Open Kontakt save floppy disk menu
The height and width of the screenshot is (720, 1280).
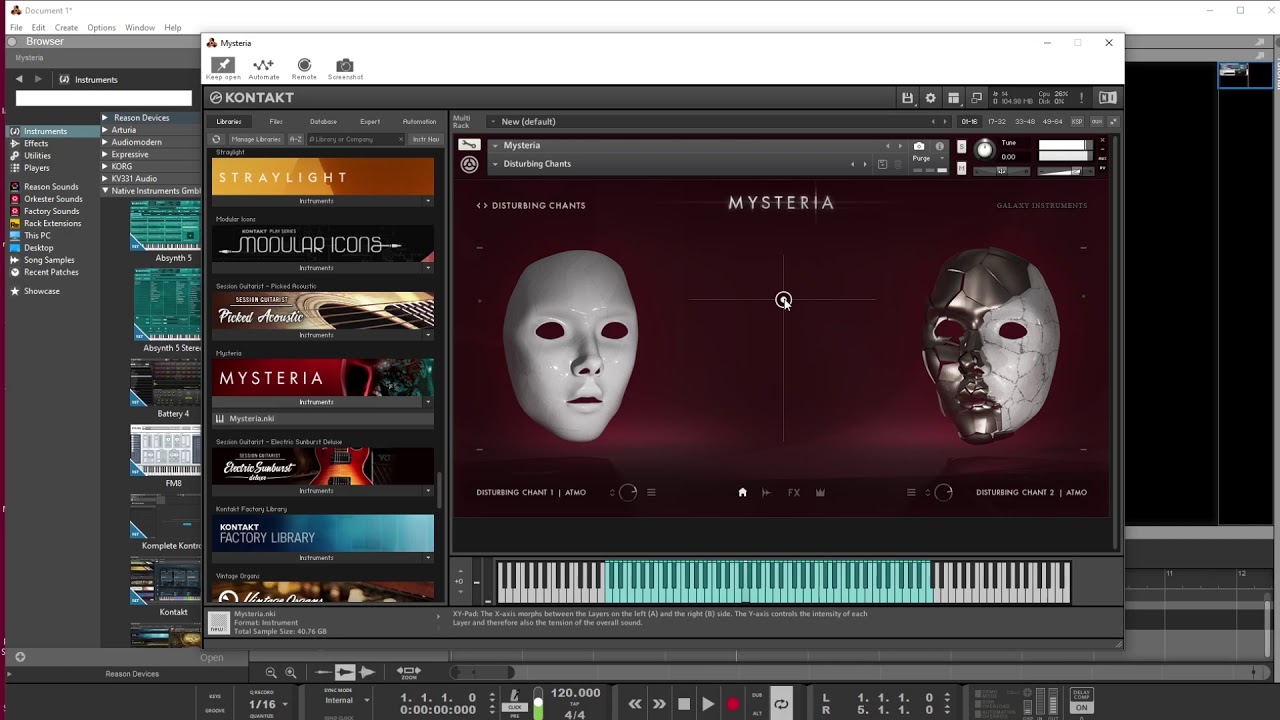907,98
